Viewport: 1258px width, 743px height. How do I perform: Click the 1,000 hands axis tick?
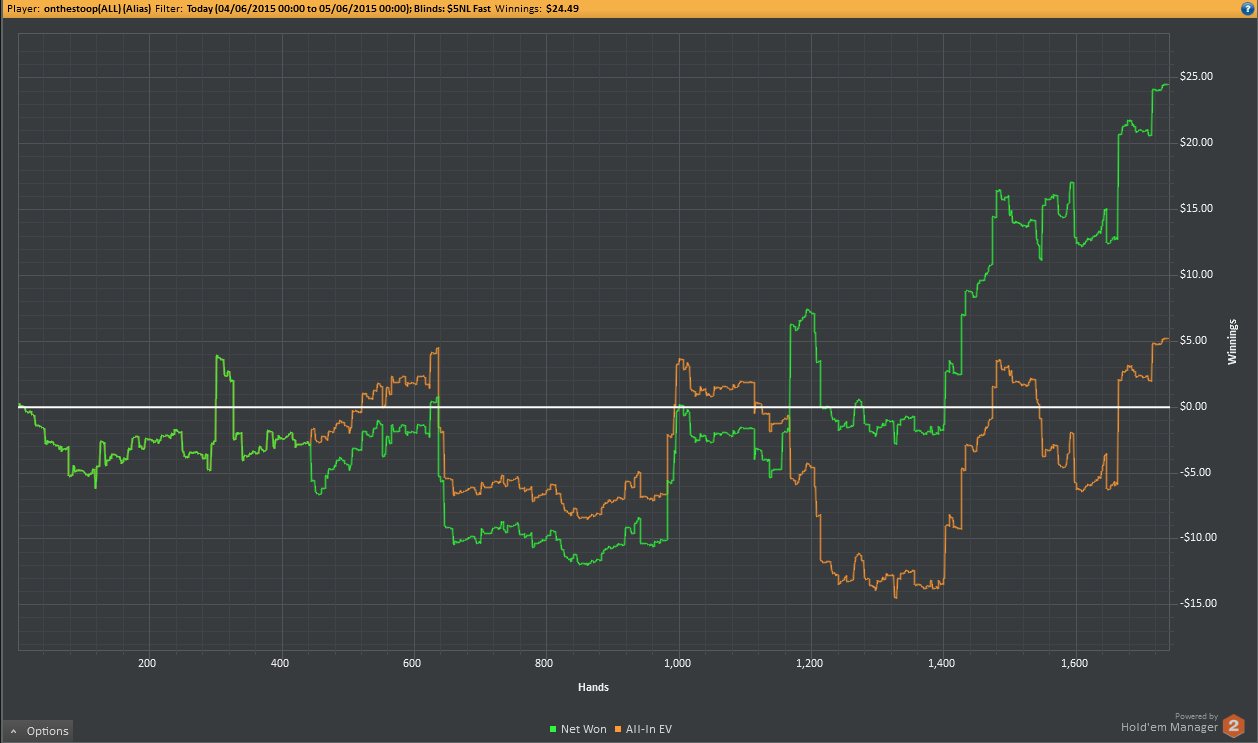click(x=678, y=663)
